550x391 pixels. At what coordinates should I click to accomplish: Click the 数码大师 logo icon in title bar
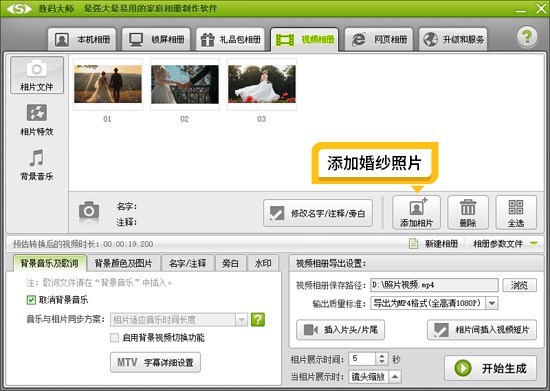19,8
